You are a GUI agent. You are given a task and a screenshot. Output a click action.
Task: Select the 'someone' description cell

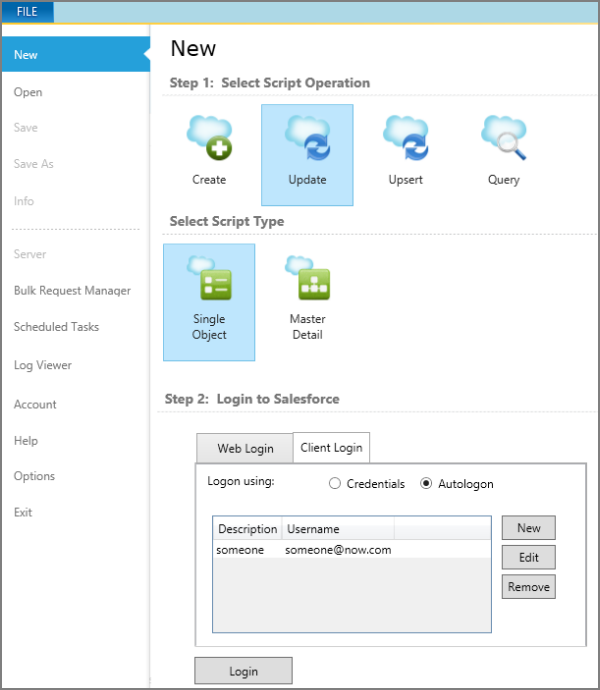pyautogui.click(x=240, y=550)
